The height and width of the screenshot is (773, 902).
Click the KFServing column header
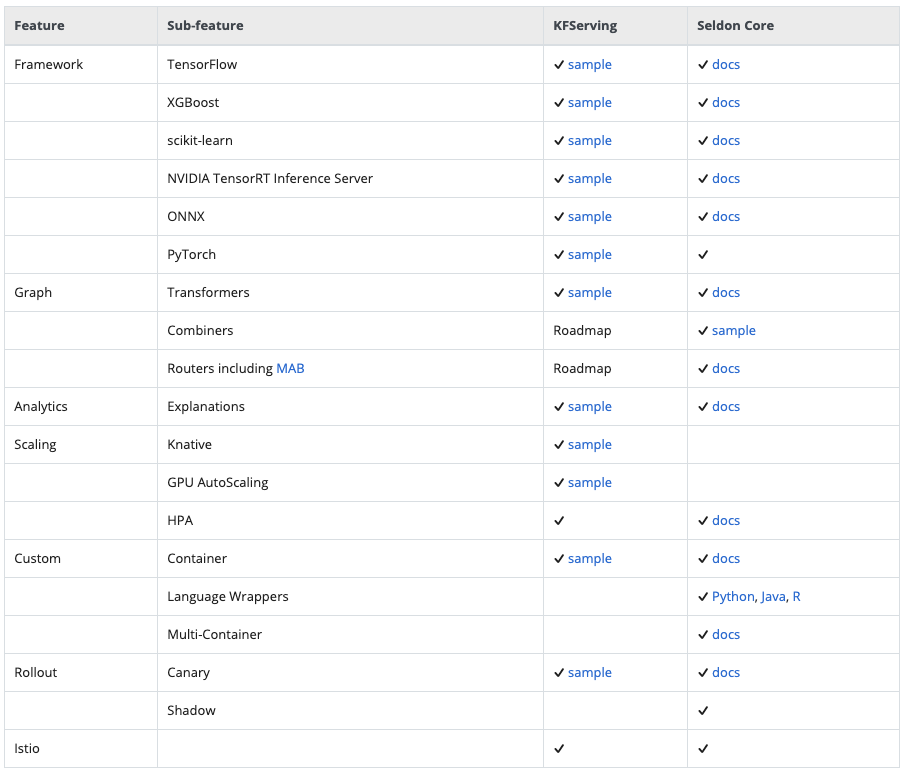coord(585,26)
